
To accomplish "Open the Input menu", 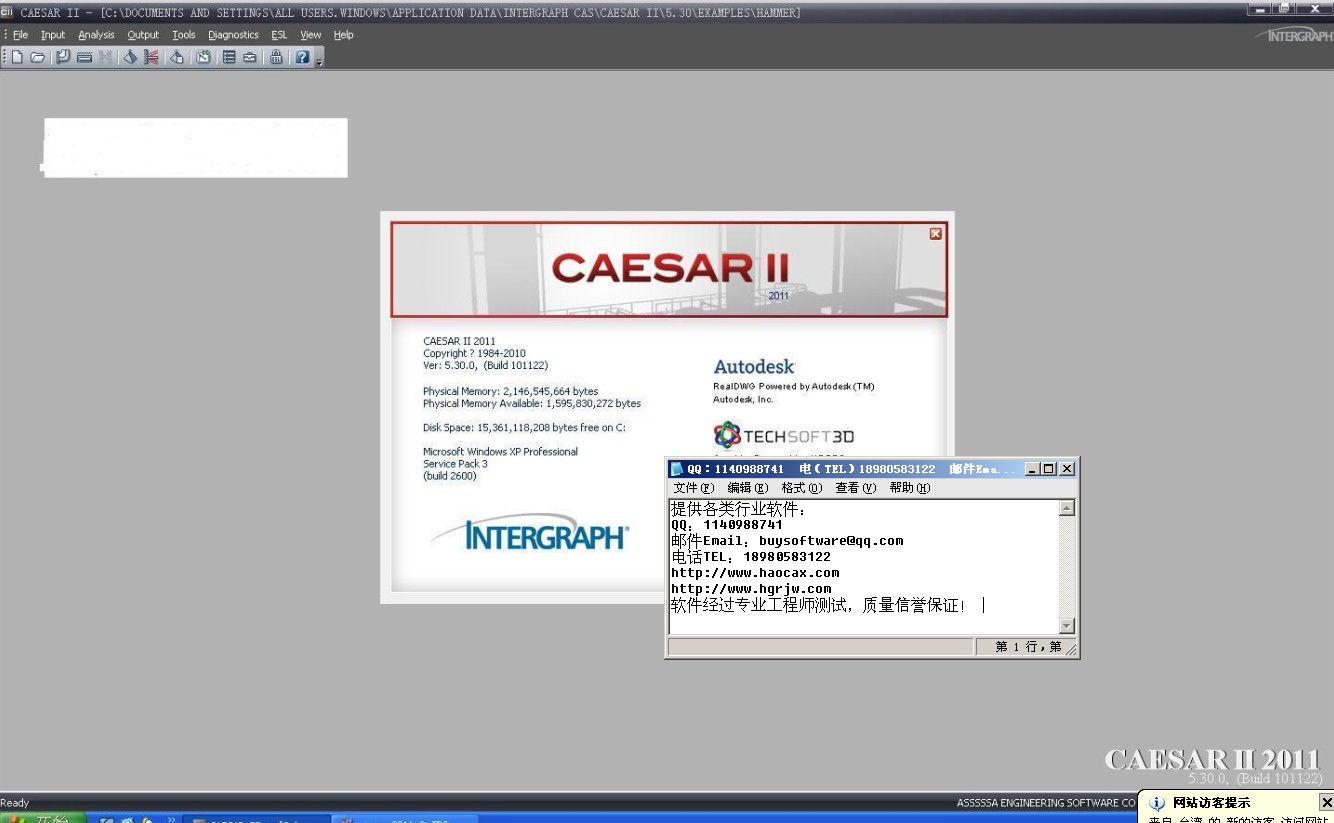I will click(x=53, y=35).
